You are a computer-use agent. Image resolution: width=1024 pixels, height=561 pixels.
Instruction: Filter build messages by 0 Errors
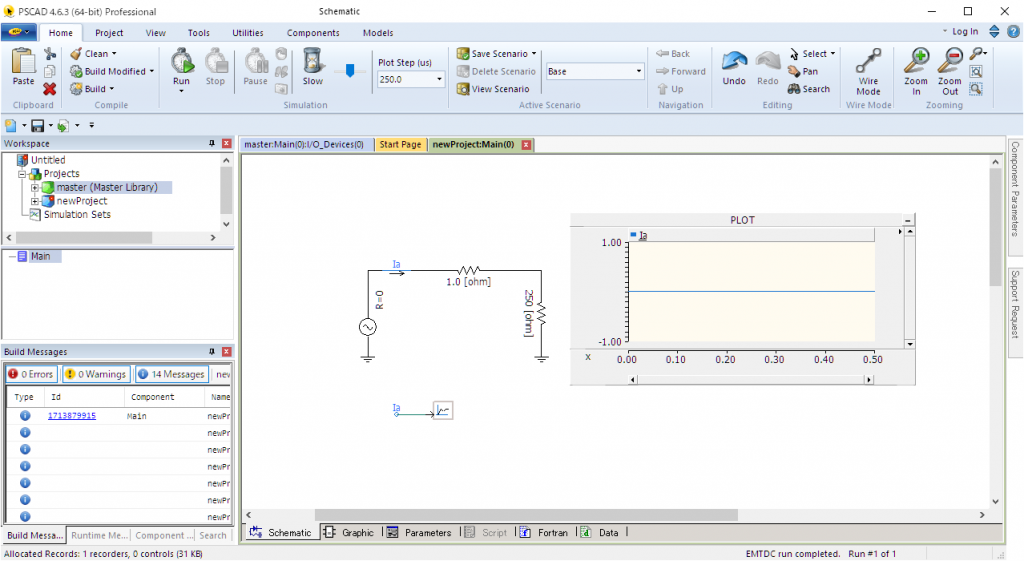(x=31, y=374)
